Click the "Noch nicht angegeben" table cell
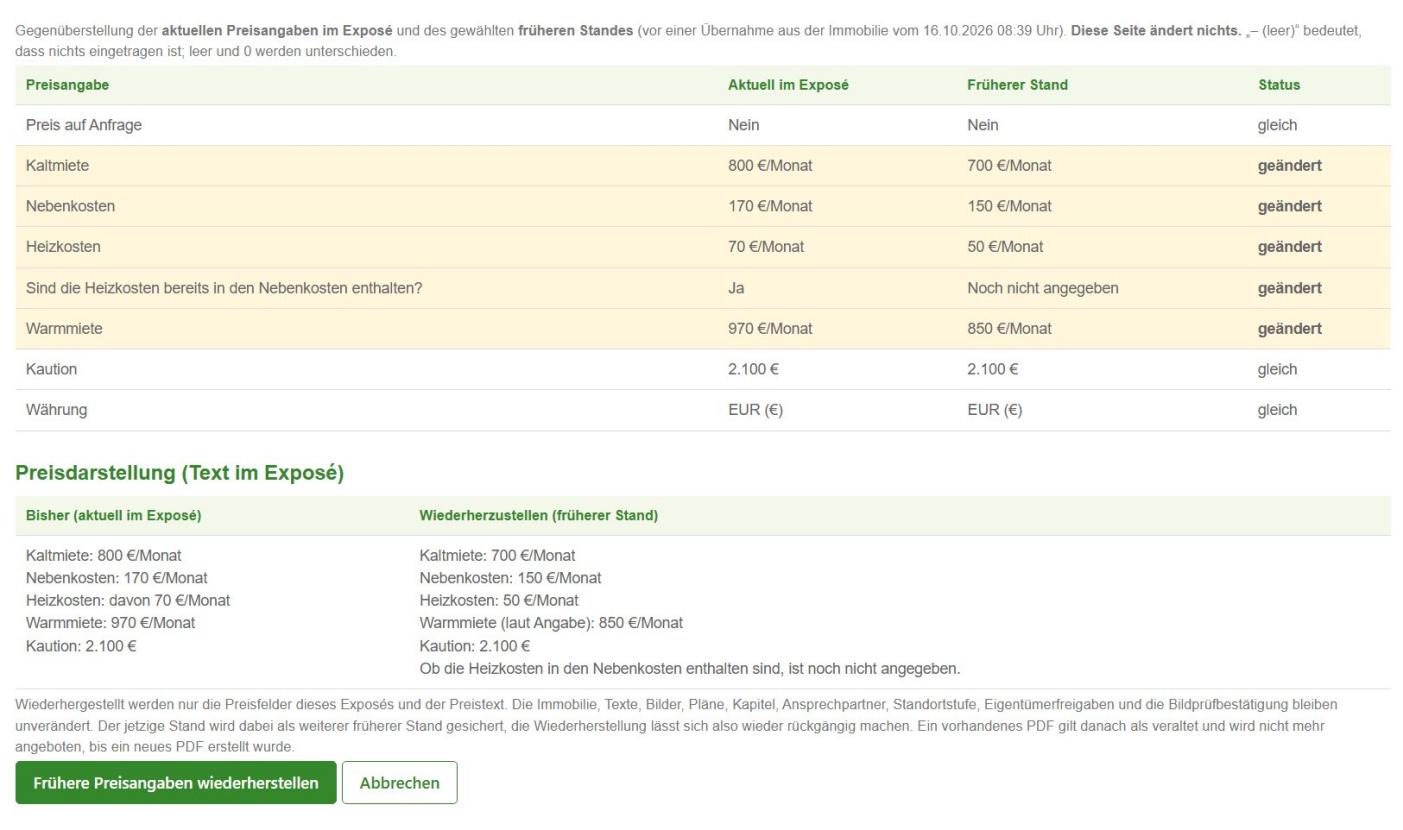The image size is (1403, 830). pyautogui.click(x=1043, y=288)
